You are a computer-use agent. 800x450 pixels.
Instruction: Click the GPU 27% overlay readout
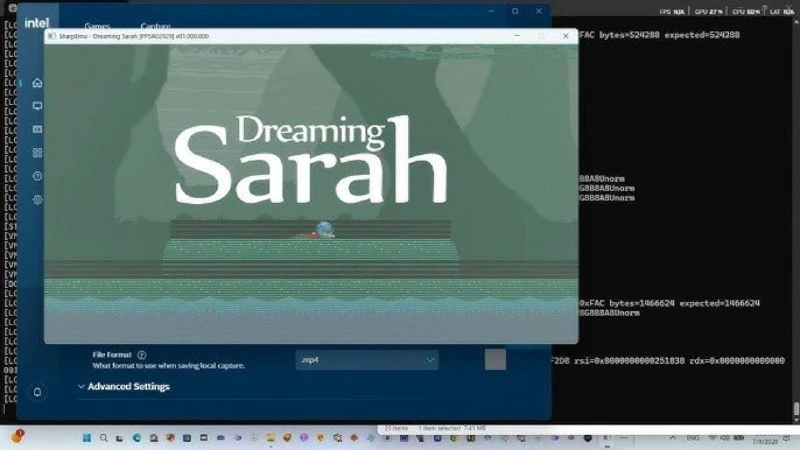[x=708, y=11]
